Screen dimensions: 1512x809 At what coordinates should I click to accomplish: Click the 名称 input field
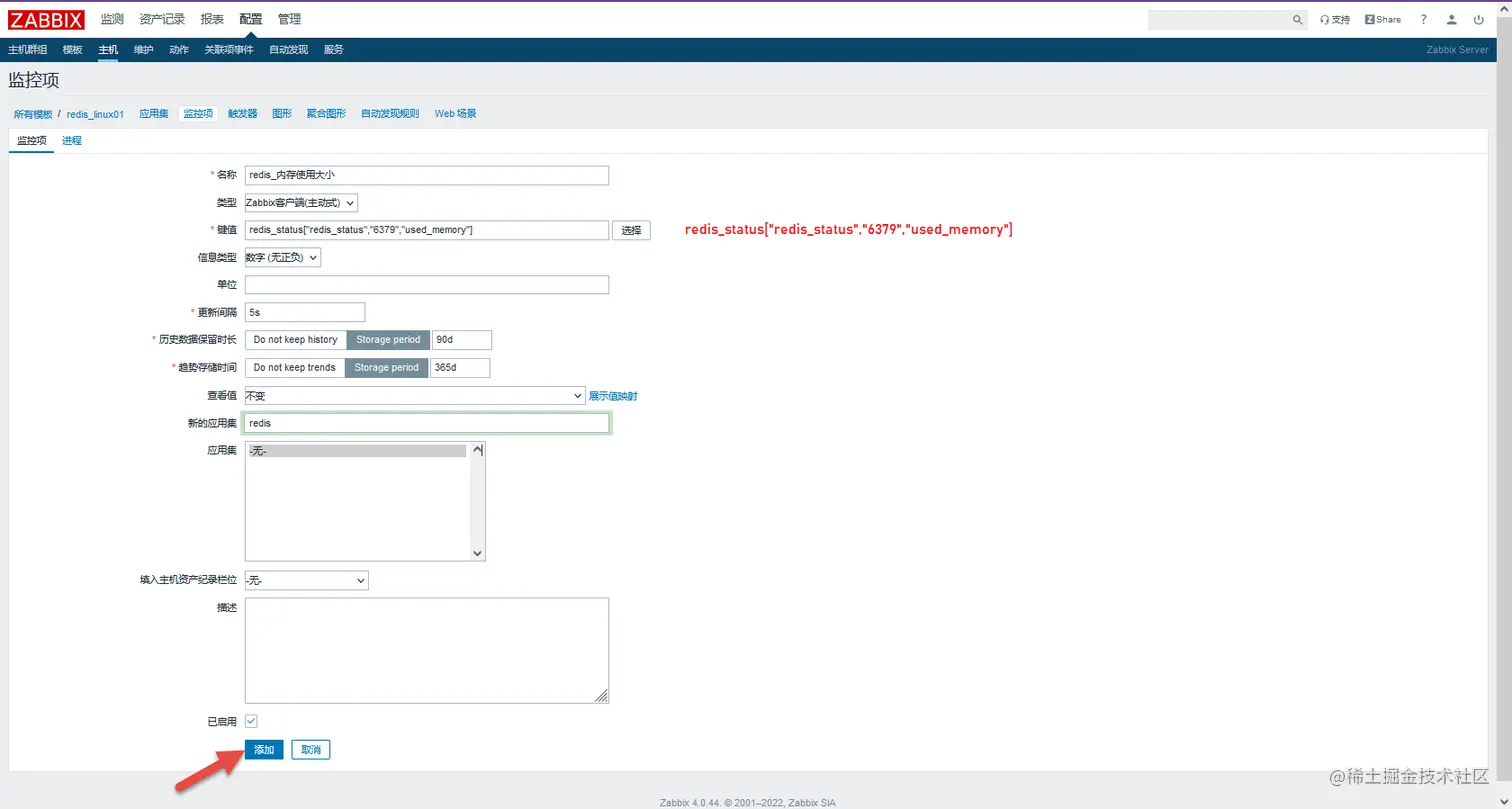coord(427,175)
